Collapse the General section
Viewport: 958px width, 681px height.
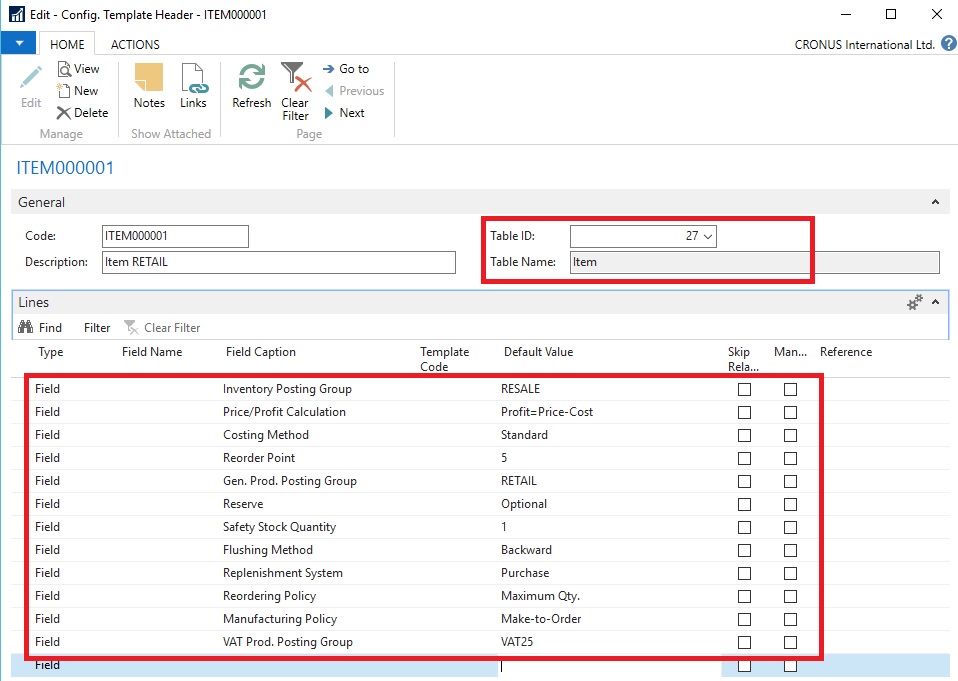pyautogui.click(x=935, y=202)
